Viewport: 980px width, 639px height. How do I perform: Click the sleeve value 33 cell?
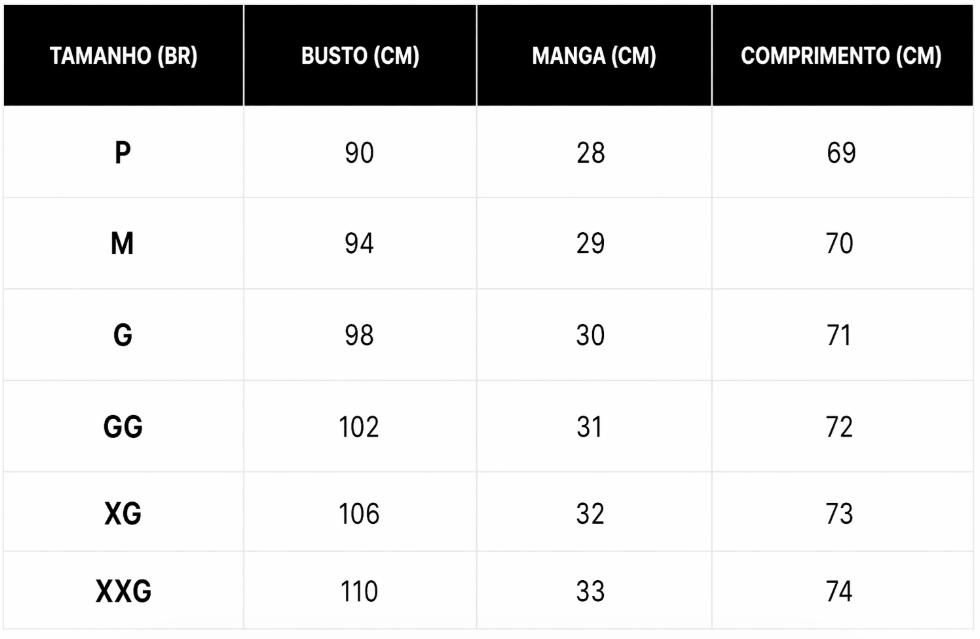point(590,592)
